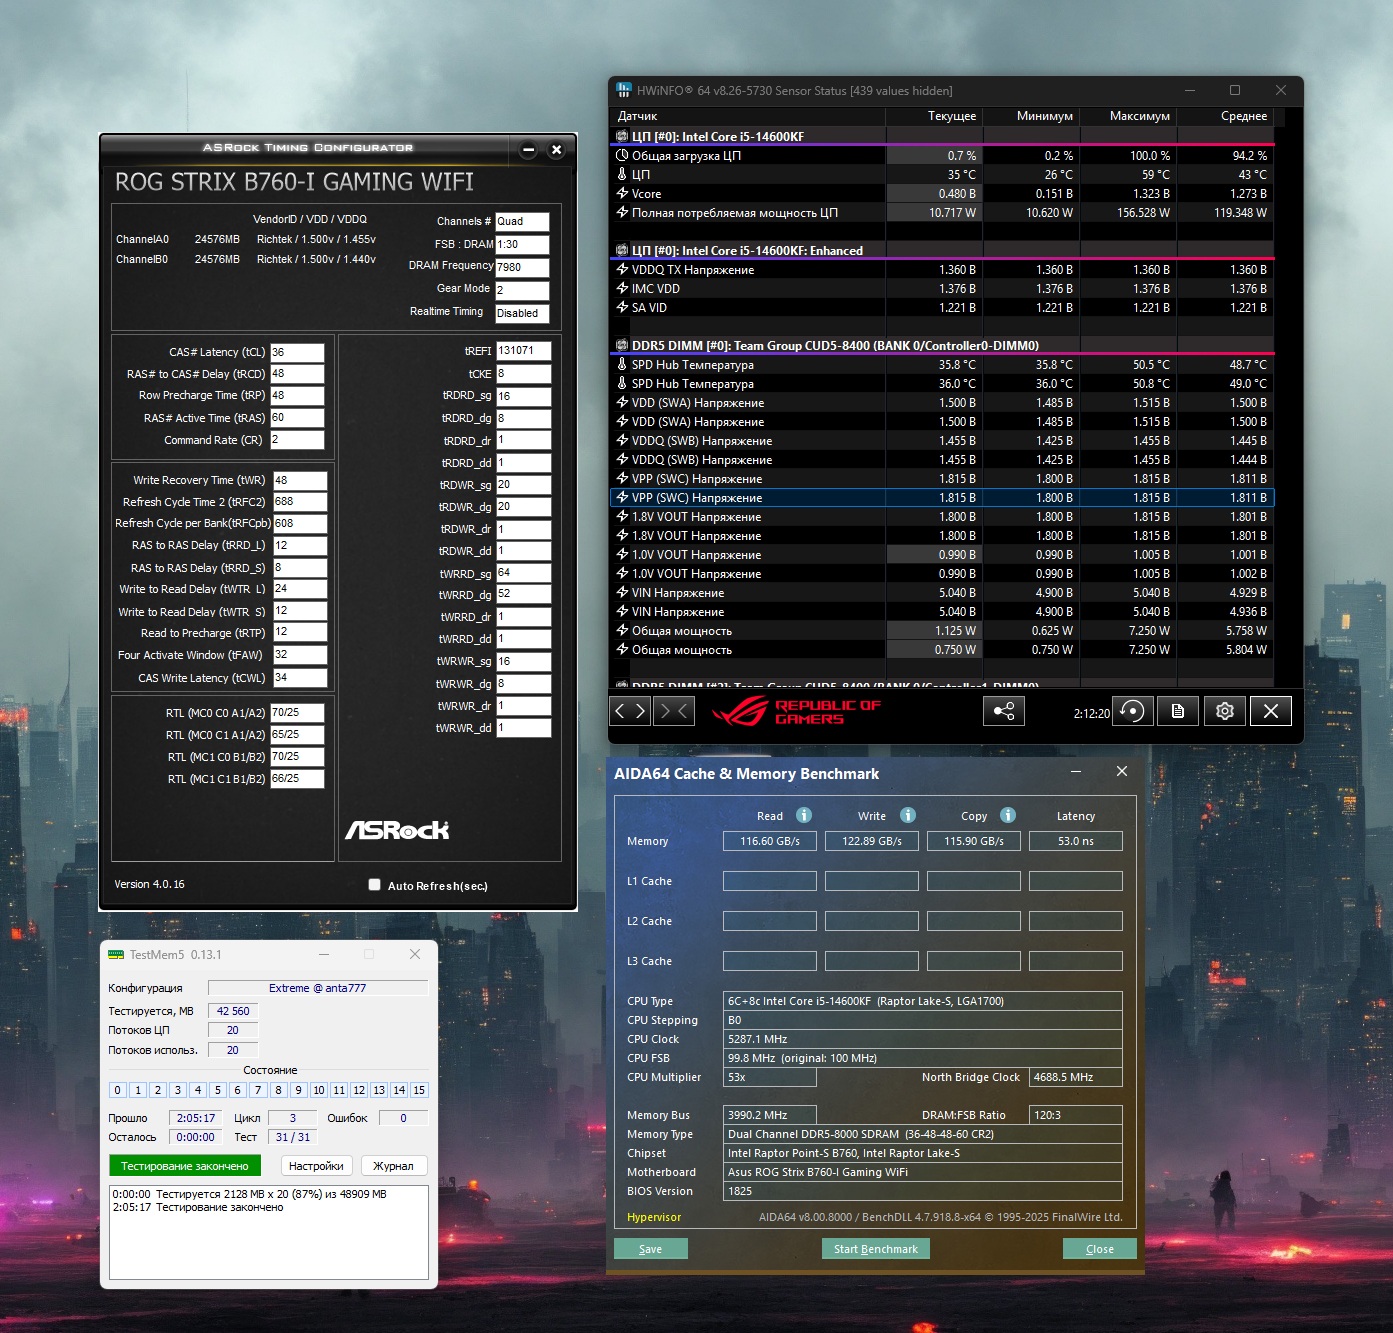Click state cell 0 in TestMem5 Состояние
The image size is (1393, 1333).
click(x=118, y=1090)
